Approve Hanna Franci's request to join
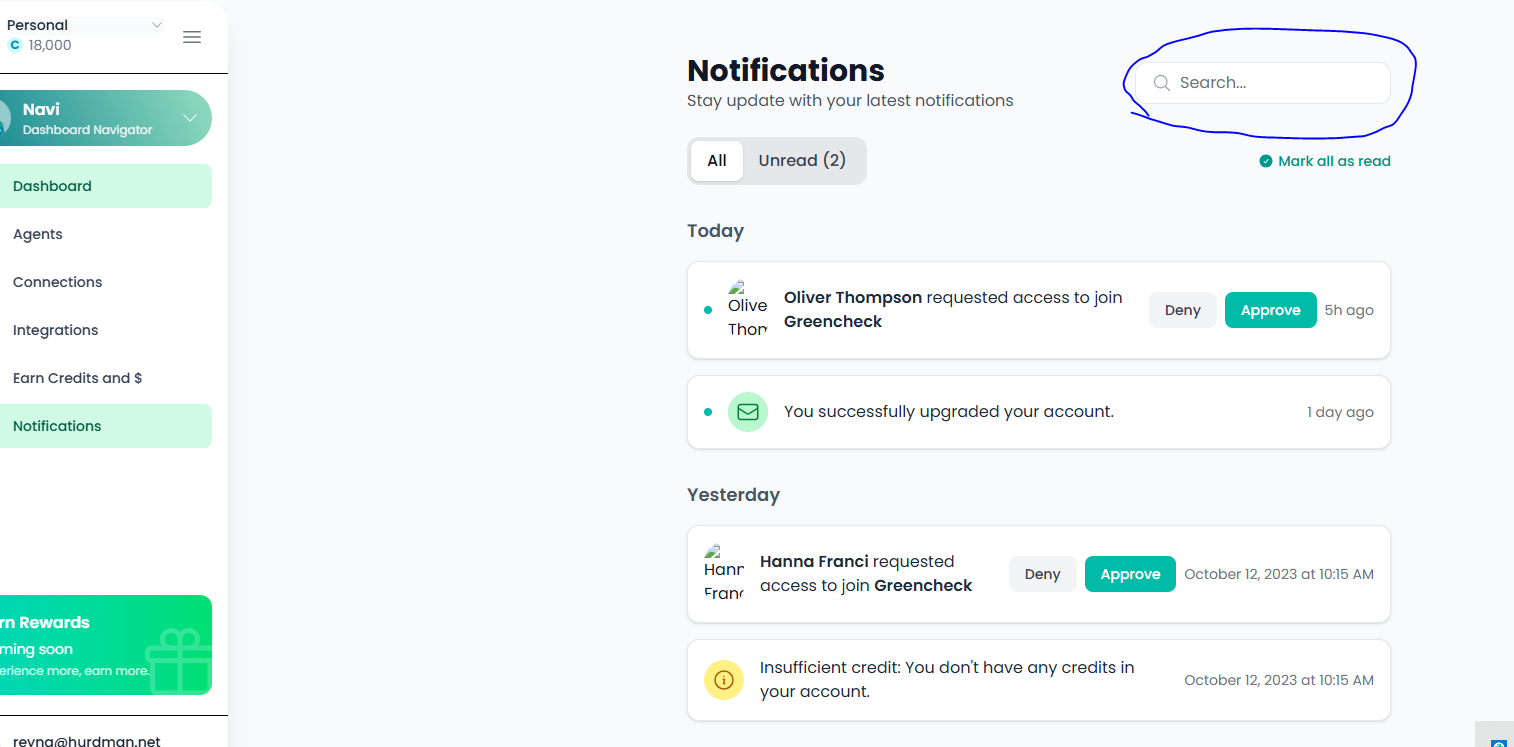 1130,574
